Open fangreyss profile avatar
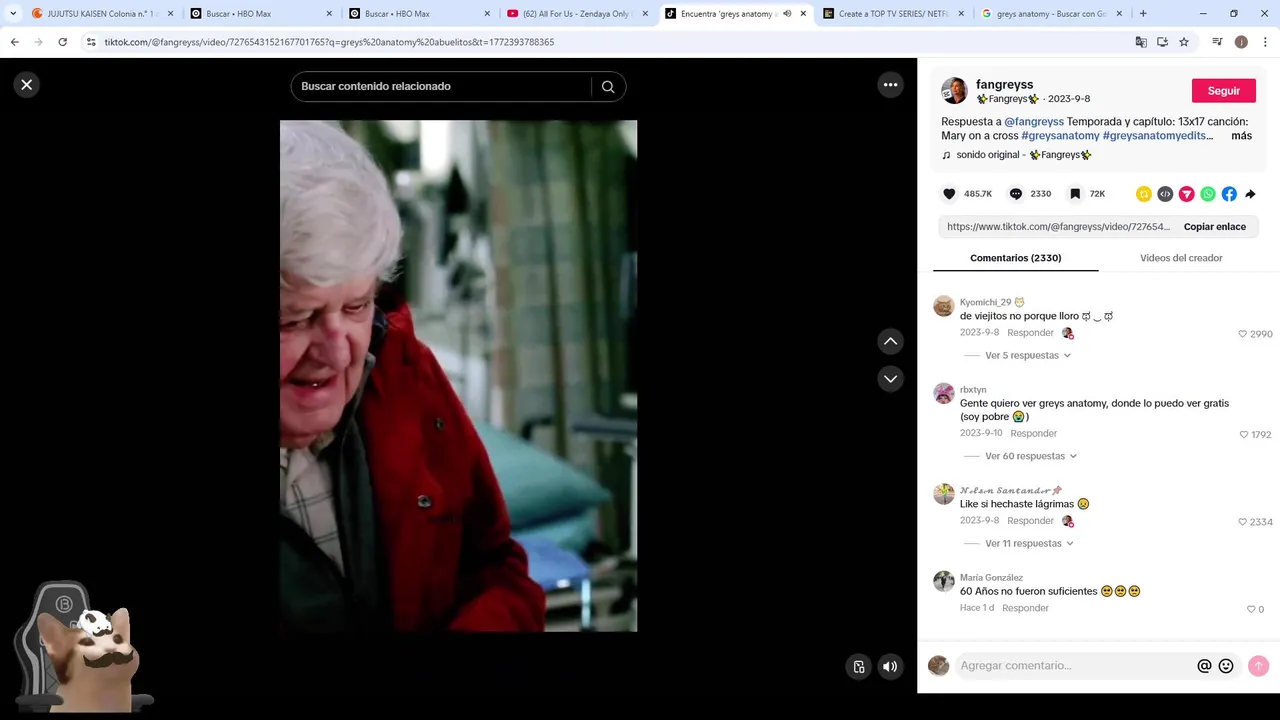This screenshot has height=720, width=1280. tap(954, 91)
